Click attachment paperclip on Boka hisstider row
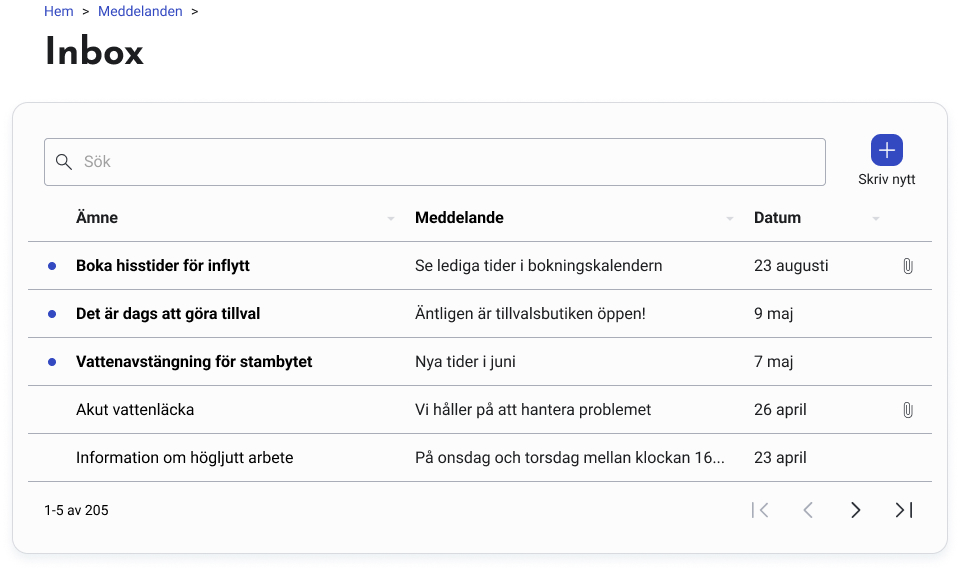 [x=907, y=266]
